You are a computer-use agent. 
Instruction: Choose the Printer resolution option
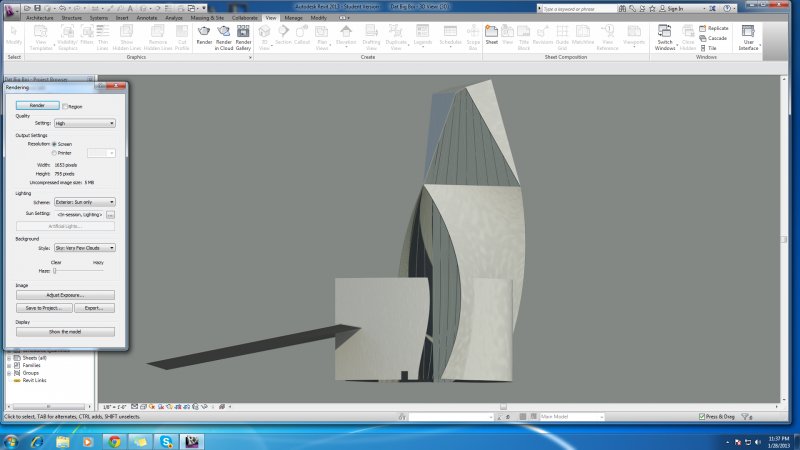[54, 153]
